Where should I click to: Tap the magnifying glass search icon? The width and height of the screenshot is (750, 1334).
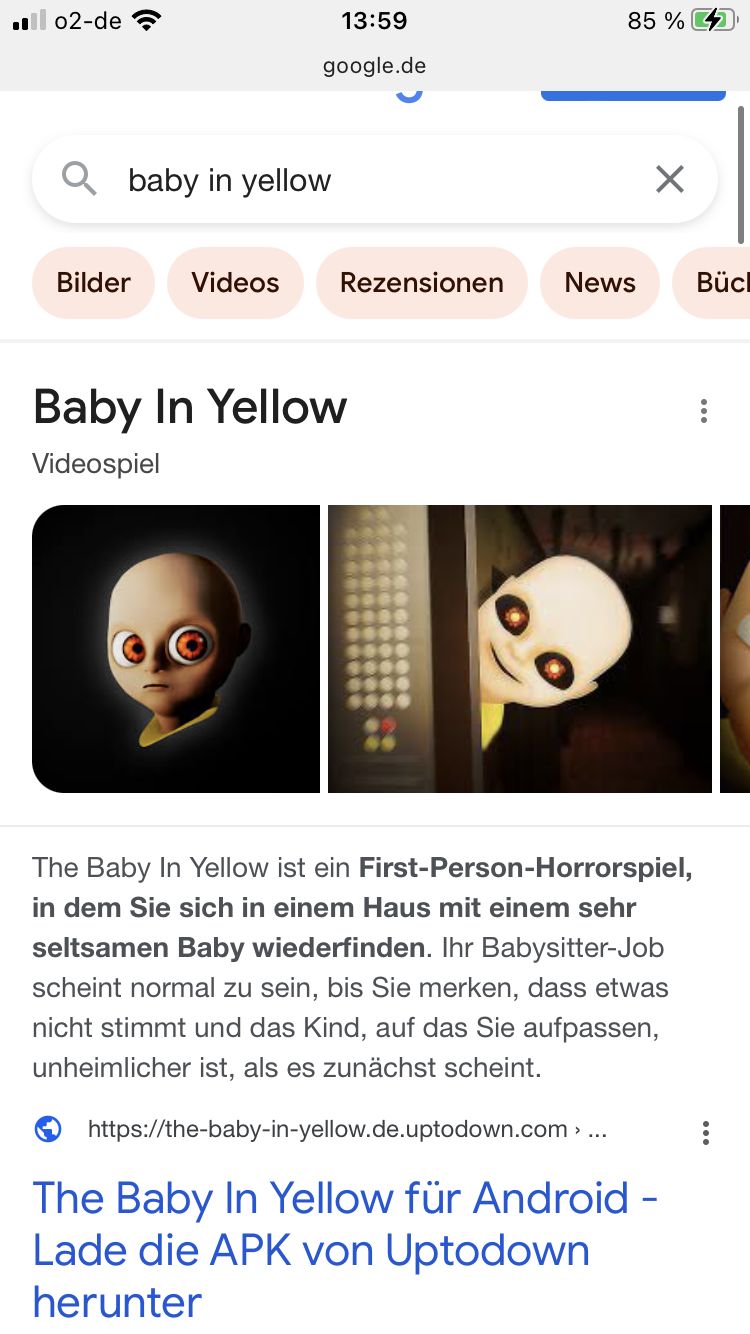coord(79,179)
